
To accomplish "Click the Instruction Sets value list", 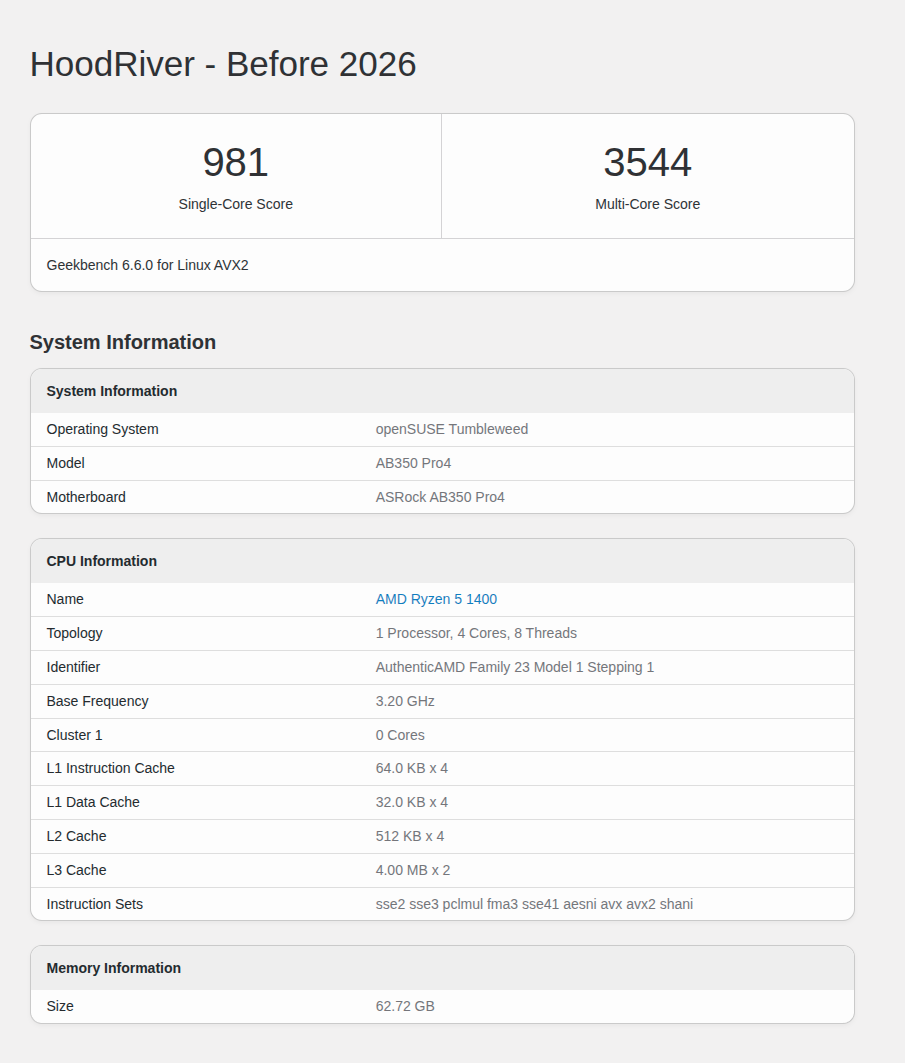I will tap(534, 904).
